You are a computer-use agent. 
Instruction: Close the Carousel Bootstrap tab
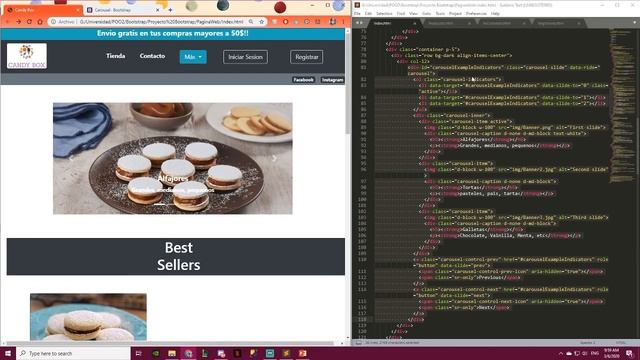click(x=158, y=9)
